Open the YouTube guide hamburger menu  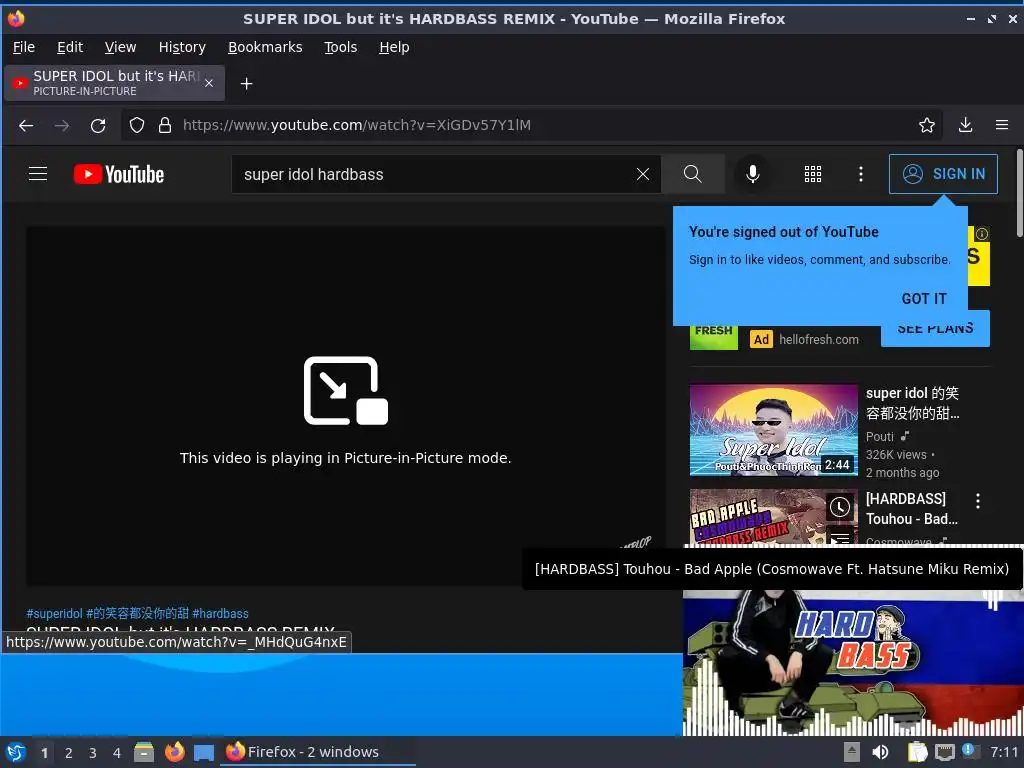coord(38,174)
